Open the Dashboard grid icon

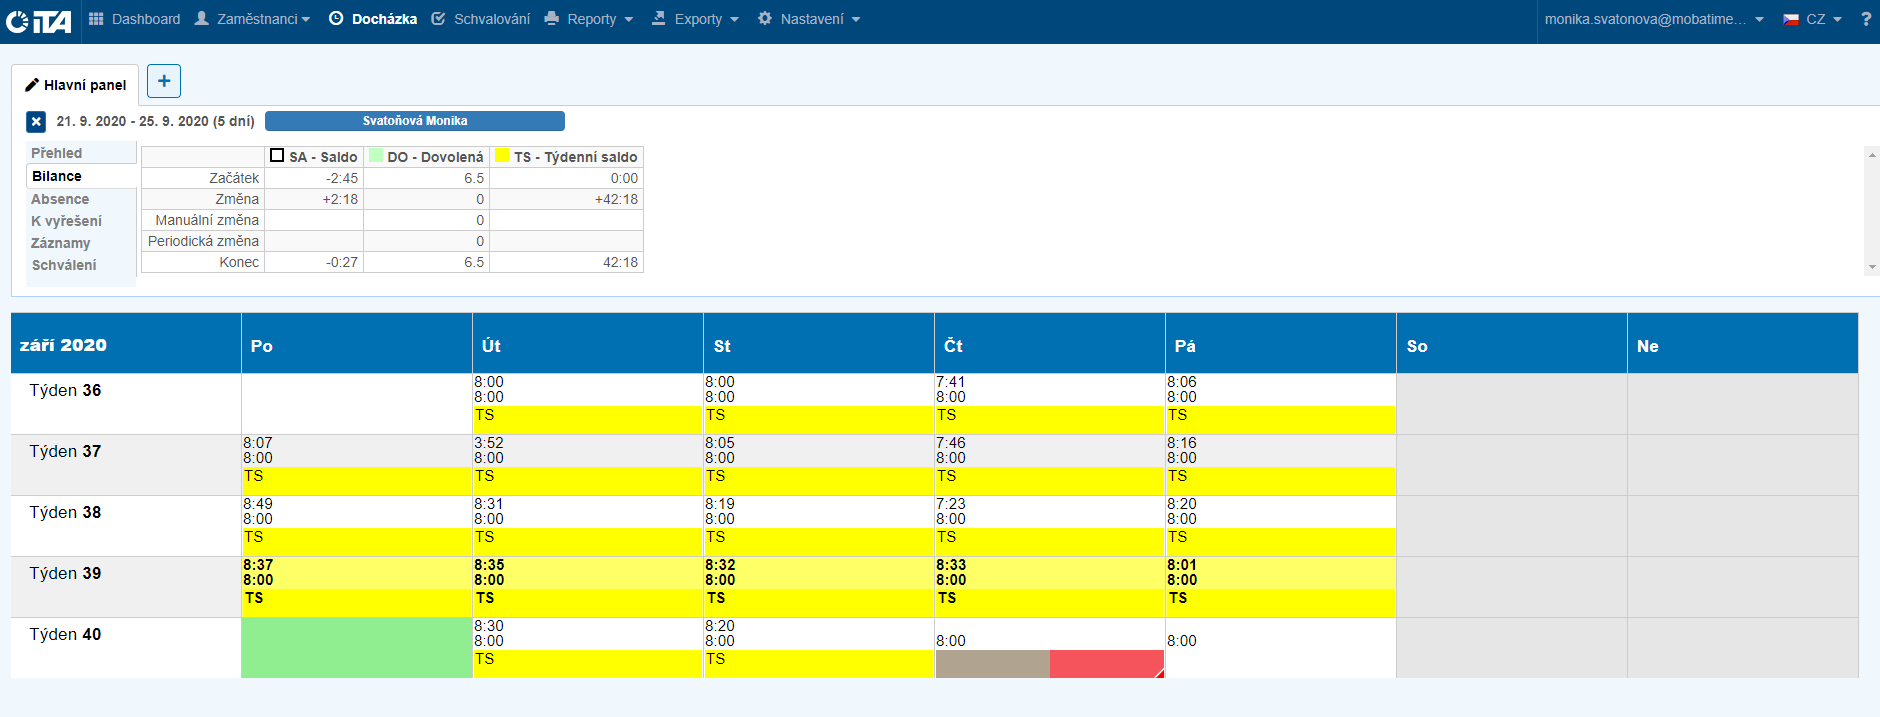(x=96, y=19)
